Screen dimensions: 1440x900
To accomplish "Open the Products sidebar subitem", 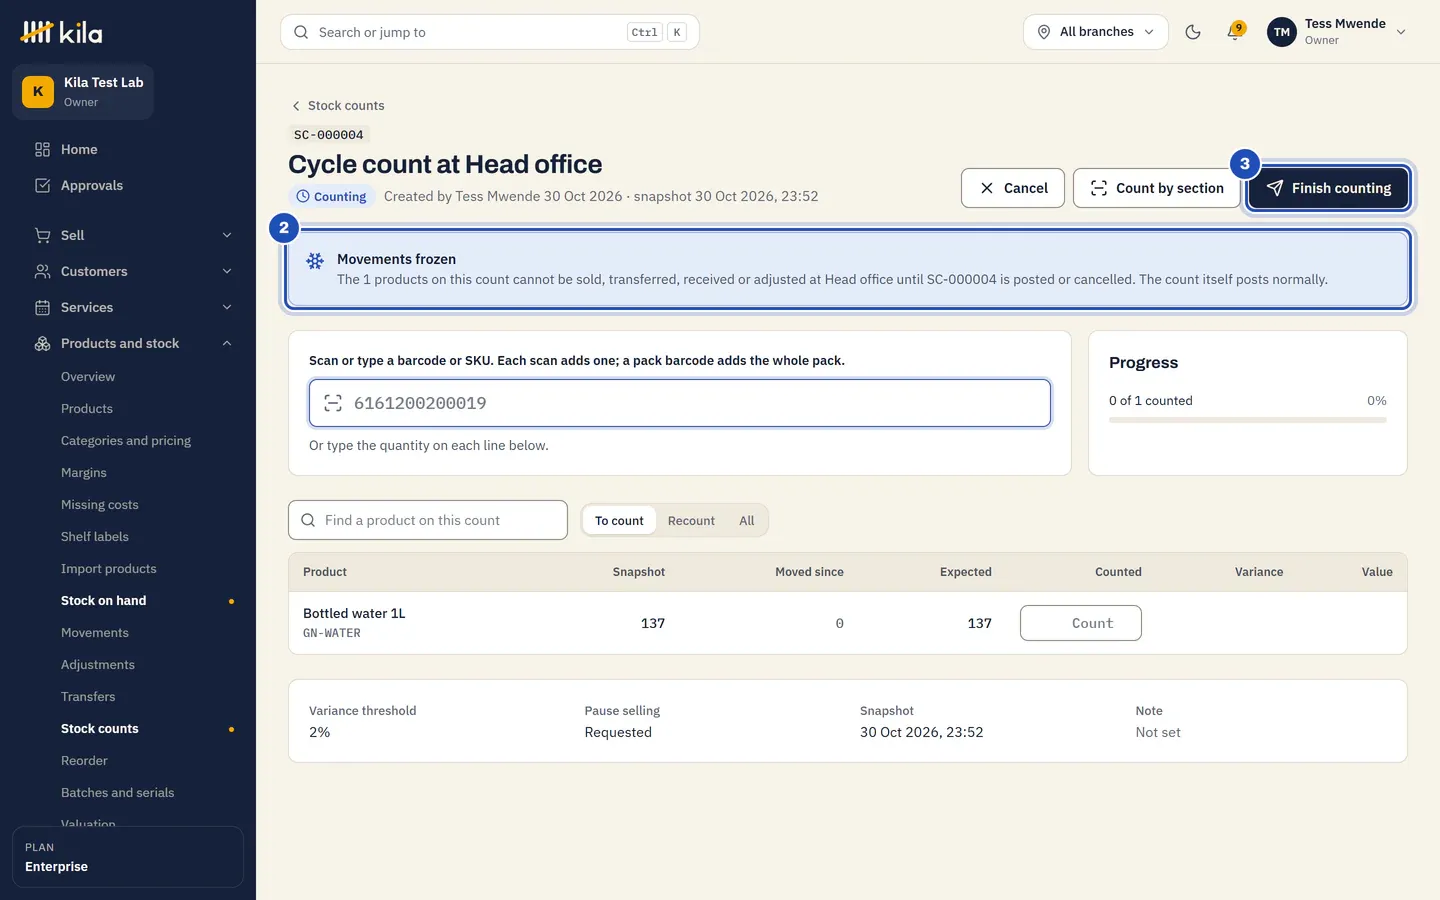I will (87, 409).
